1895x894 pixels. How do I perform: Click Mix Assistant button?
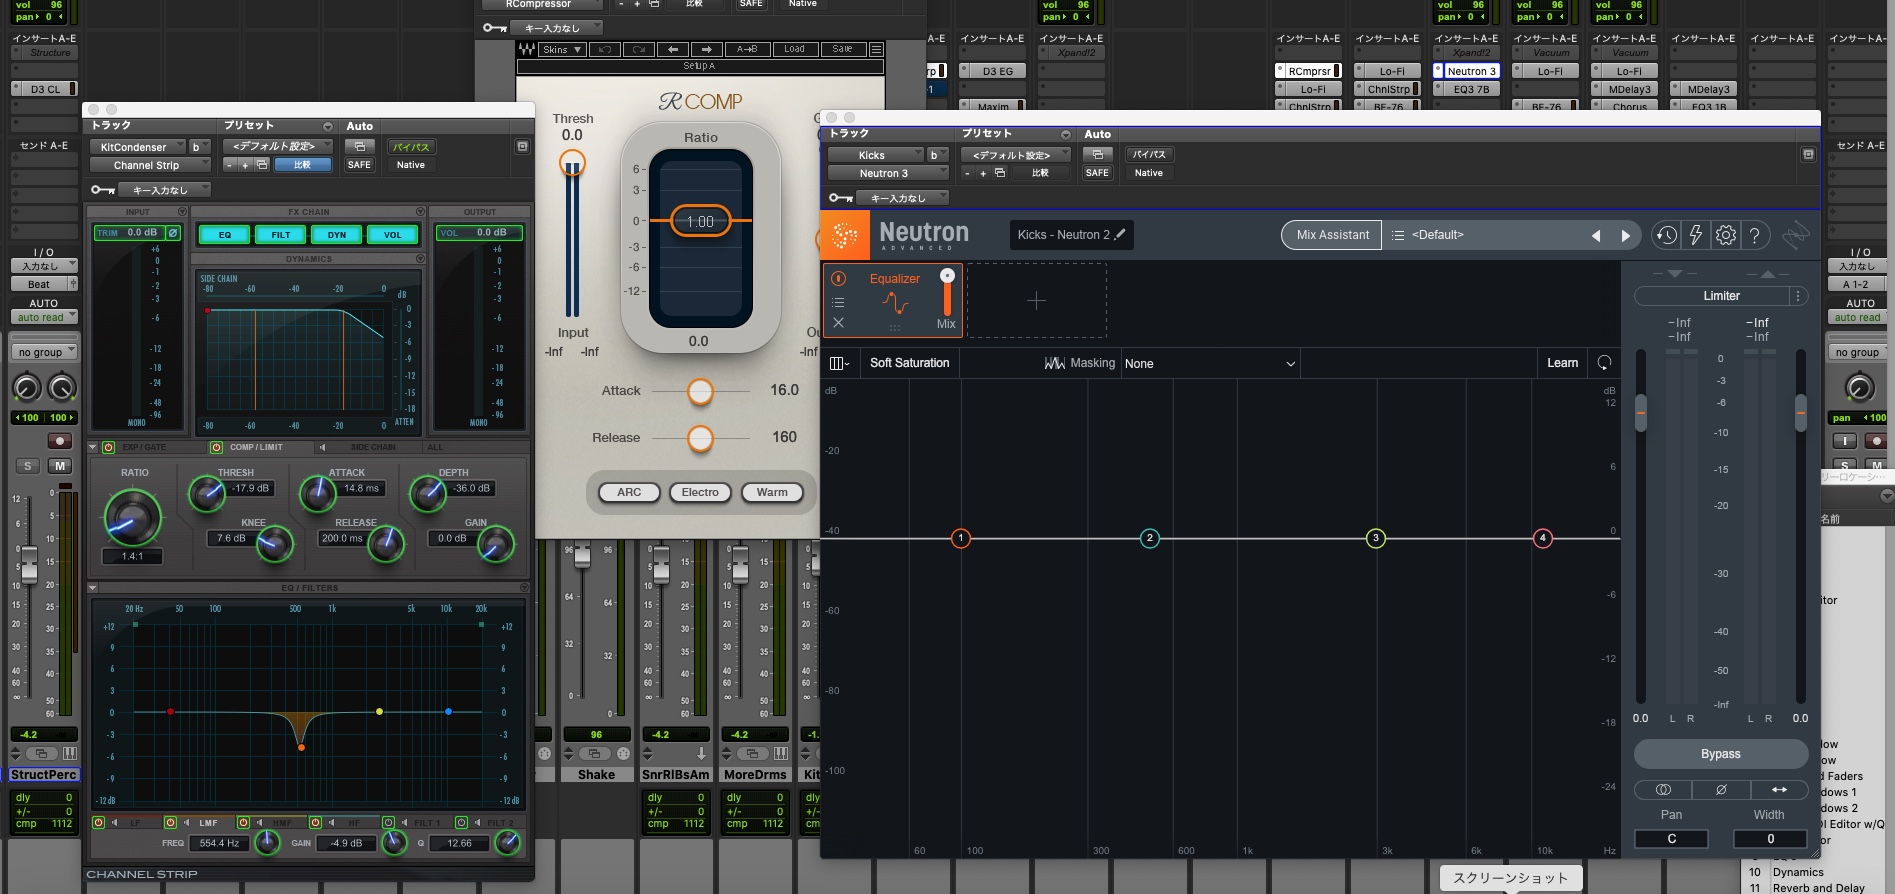point(1332,235)
